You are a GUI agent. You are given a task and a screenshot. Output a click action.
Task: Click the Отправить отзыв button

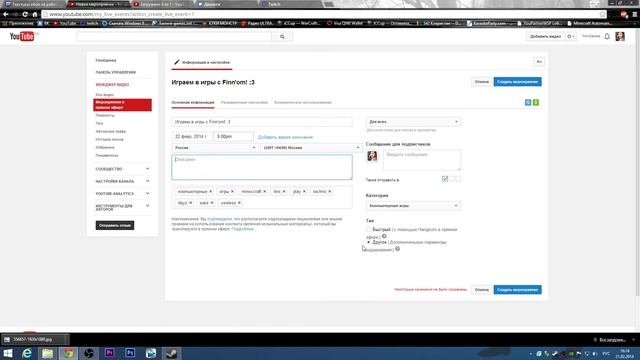click(x=115, y=225)
